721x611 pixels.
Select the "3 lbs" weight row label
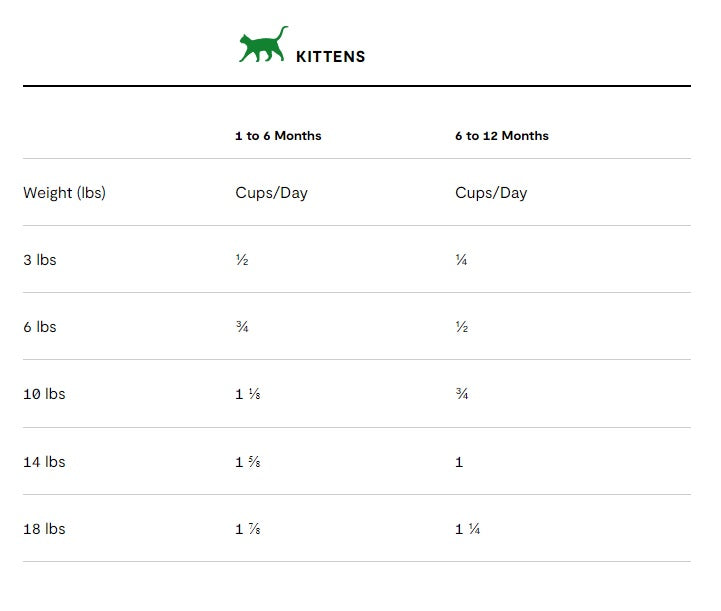pos(40,260)
